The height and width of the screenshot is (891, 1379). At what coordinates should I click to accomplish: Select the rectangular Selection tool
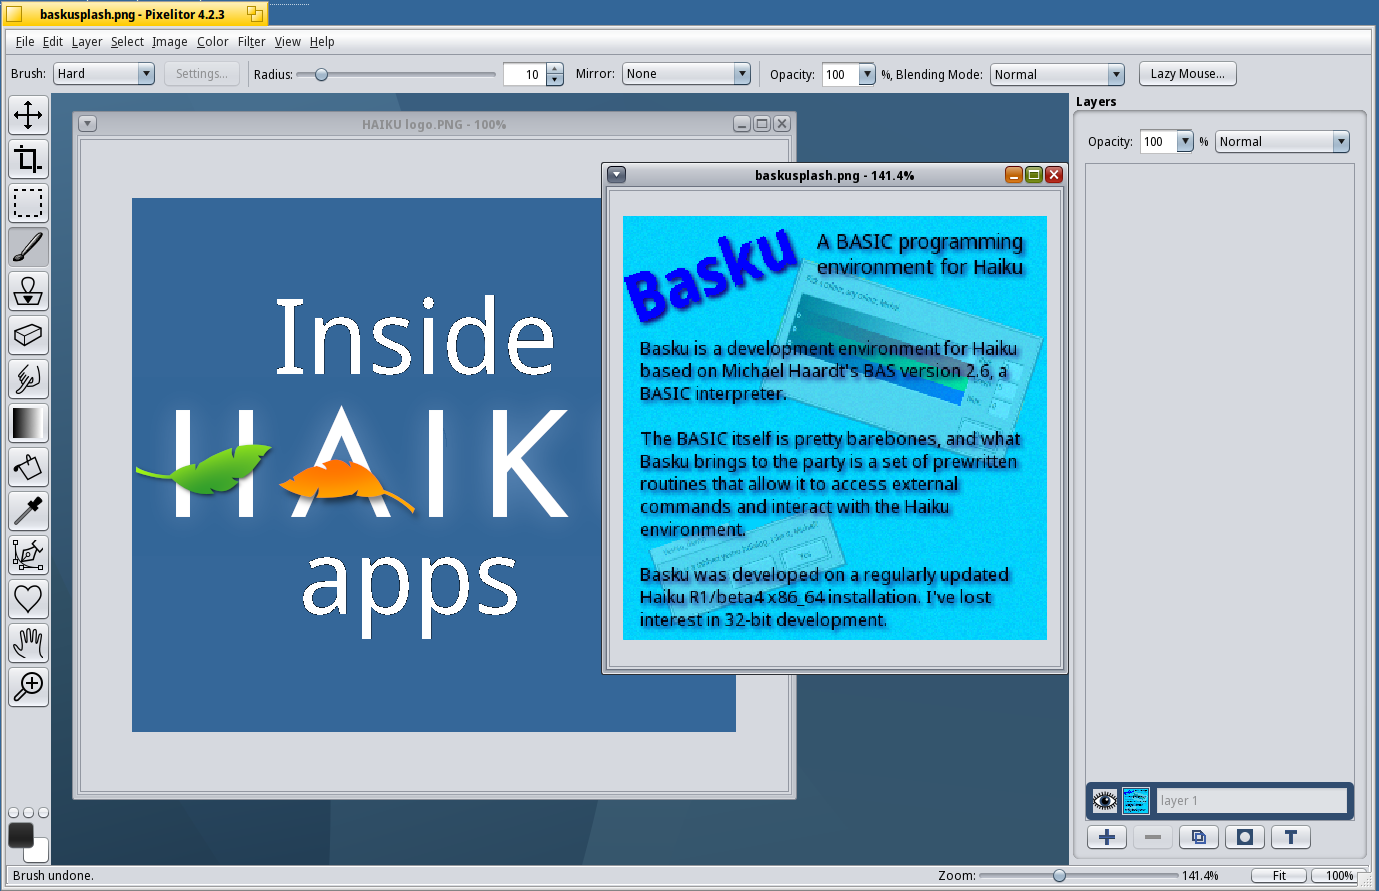click(28, 203)
